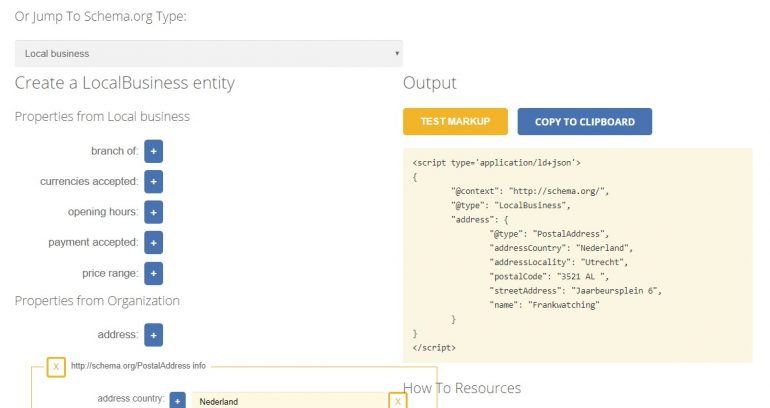Click the 'How To Resources' heading
Screen dimensions: 770x408
click(462, 388)
